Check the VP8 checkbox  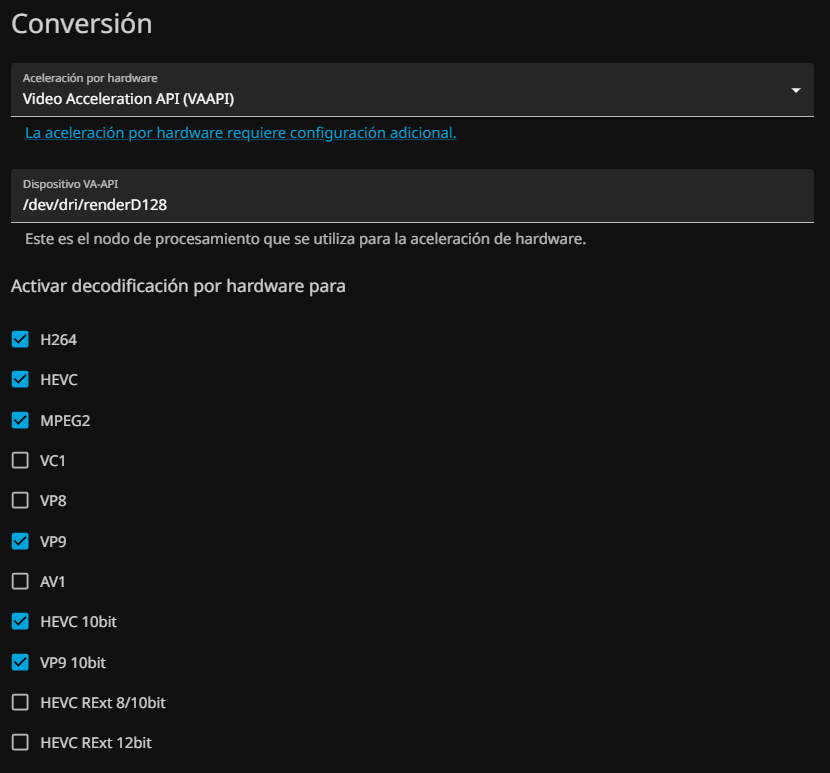pyautogui.click(x=20, y=500)
